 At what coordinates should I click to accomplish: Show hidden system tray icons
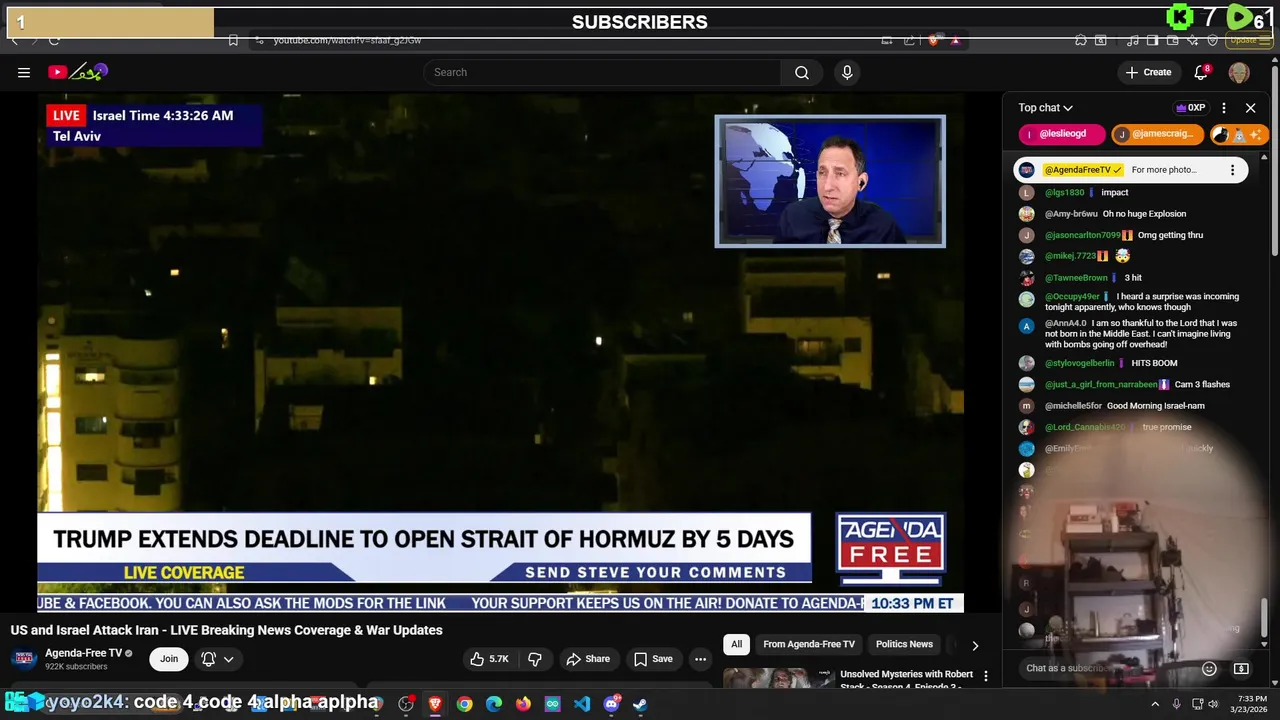tap(1156, 704)
